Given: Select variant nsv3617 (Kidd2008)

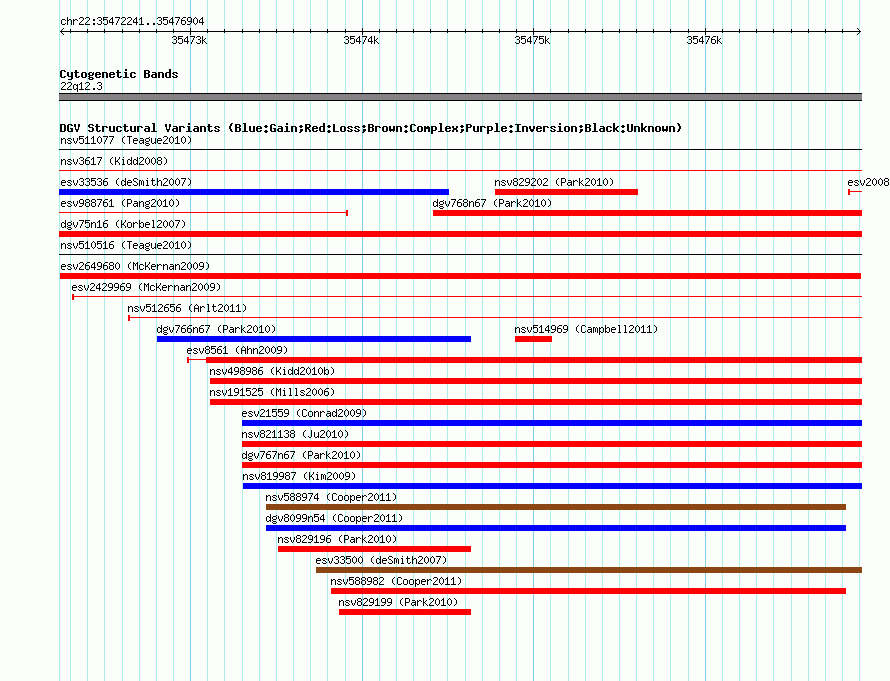Looking at the screenshot, I should coord(114,161).
